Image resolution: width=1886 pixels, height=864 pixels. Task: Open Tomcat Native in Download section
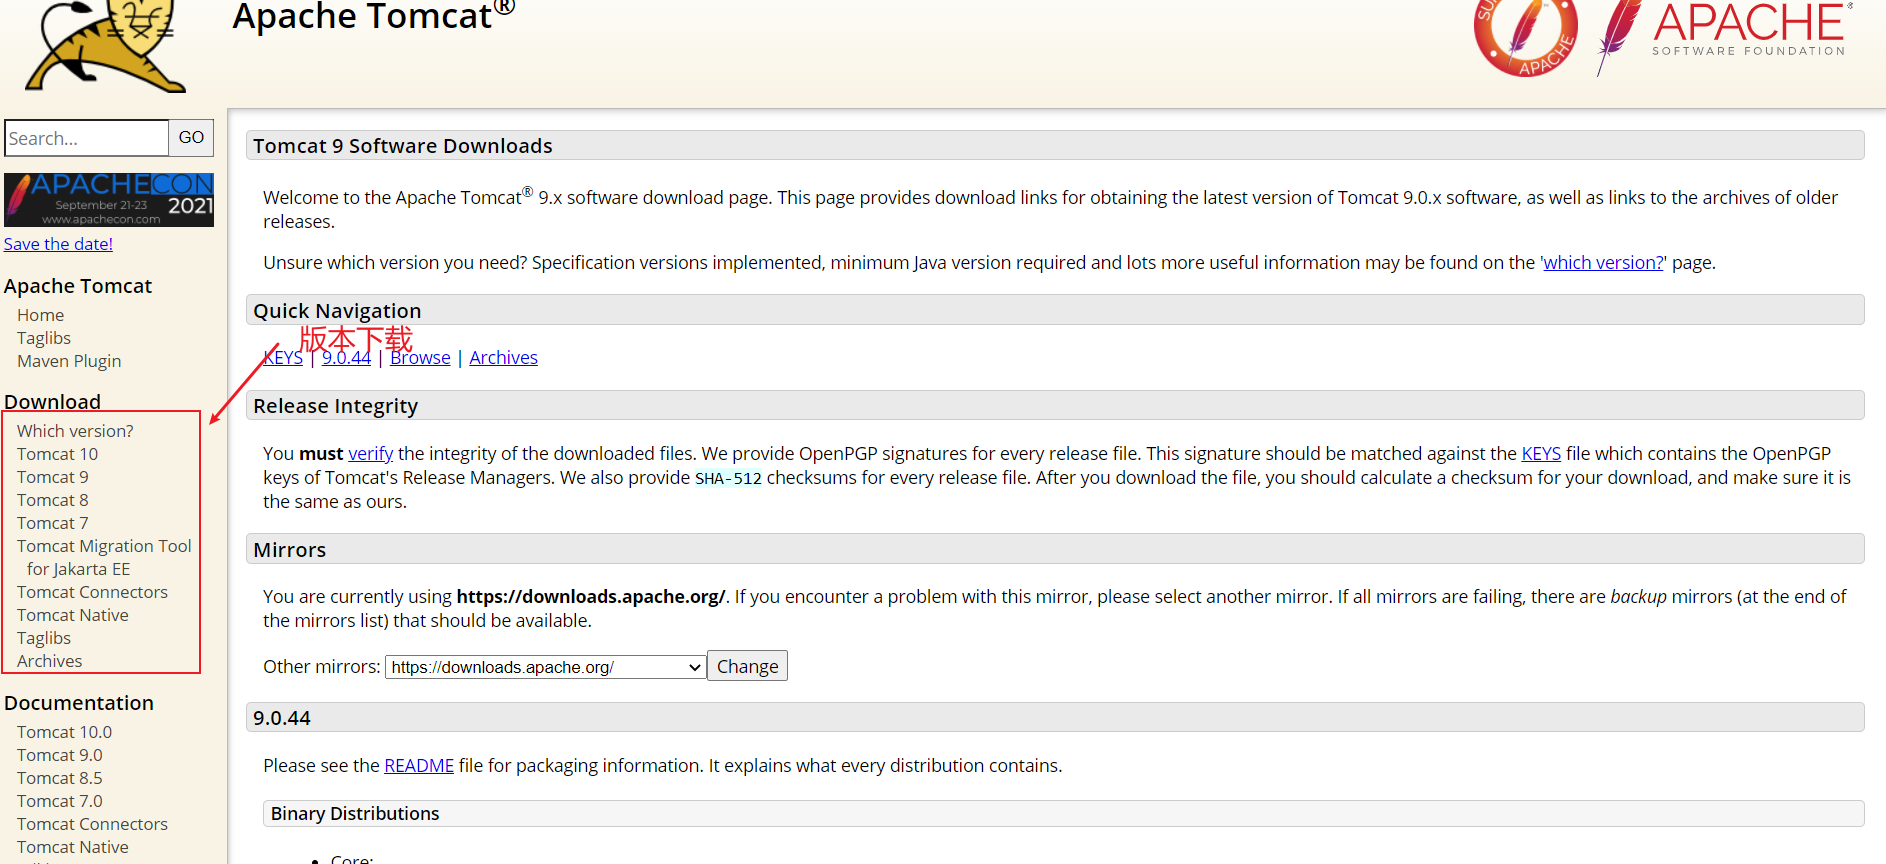click(73, 615)
